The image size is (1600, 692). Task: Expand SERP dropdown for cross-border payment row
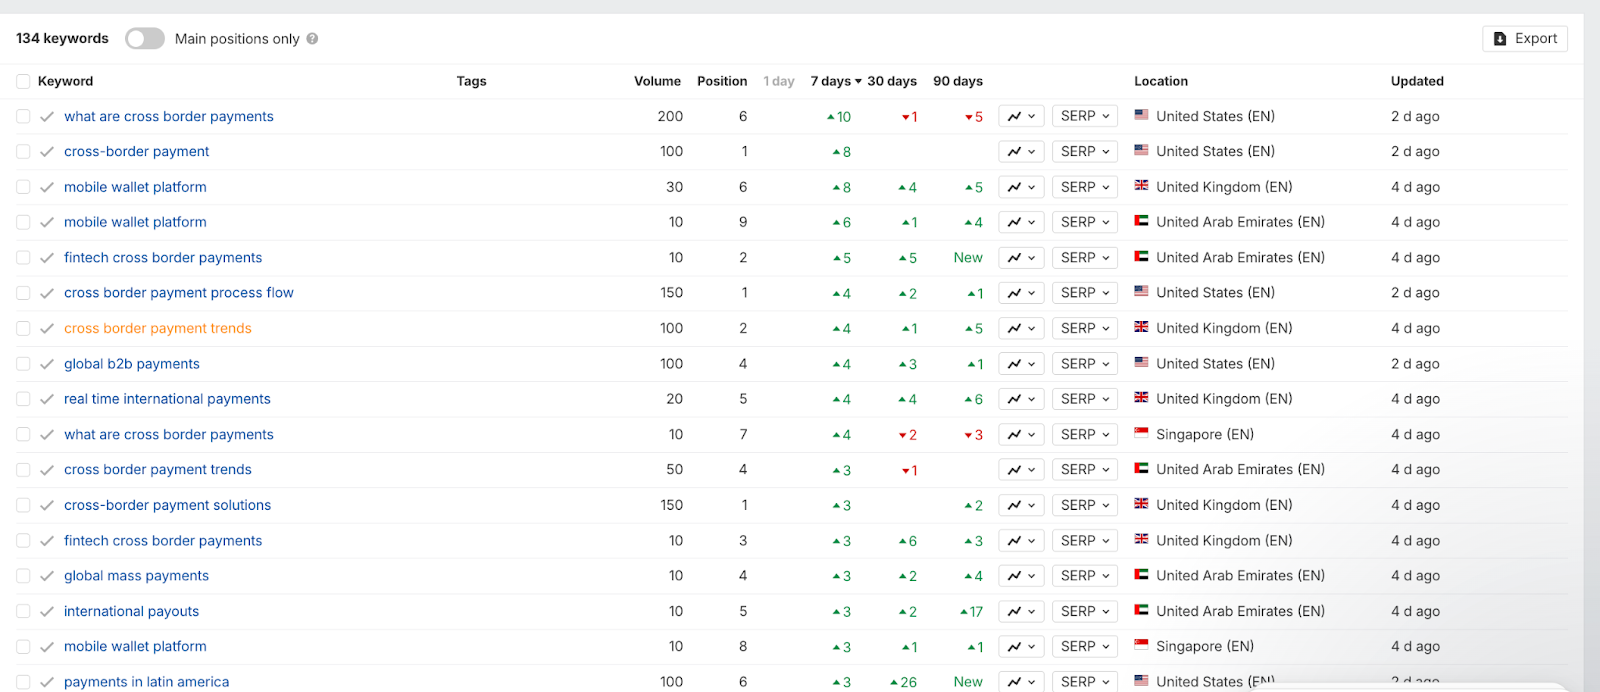click(x=1085, y=151)
